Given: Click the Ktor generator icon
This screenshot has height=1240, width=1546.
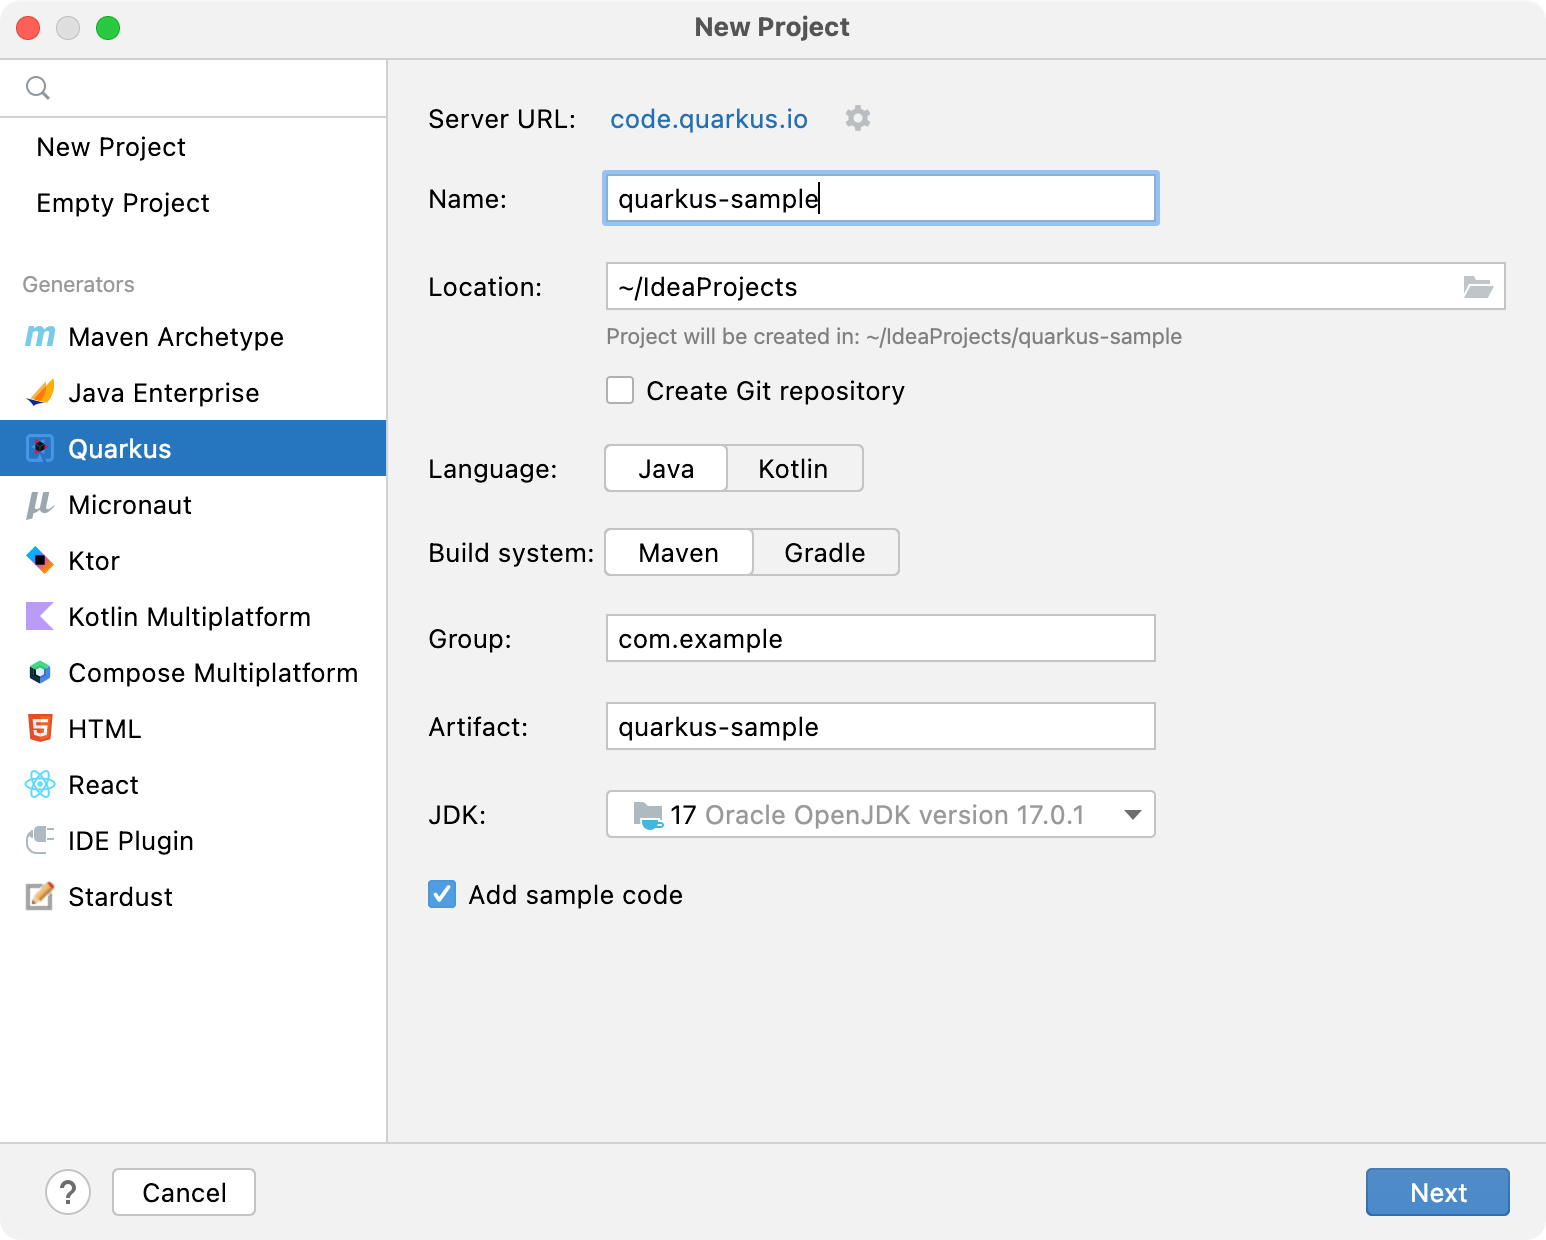Looking at the screenshot, I should 40,561.
